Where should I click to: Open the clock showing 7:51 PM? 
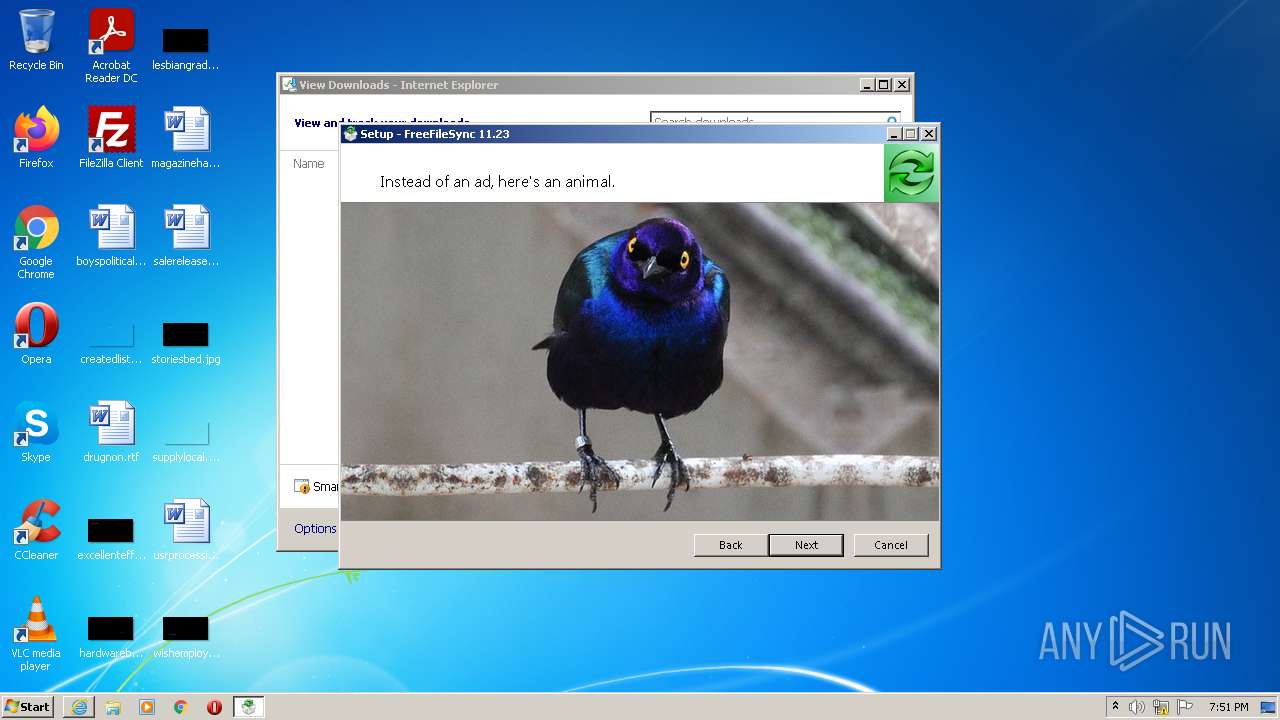(1228, 707)
